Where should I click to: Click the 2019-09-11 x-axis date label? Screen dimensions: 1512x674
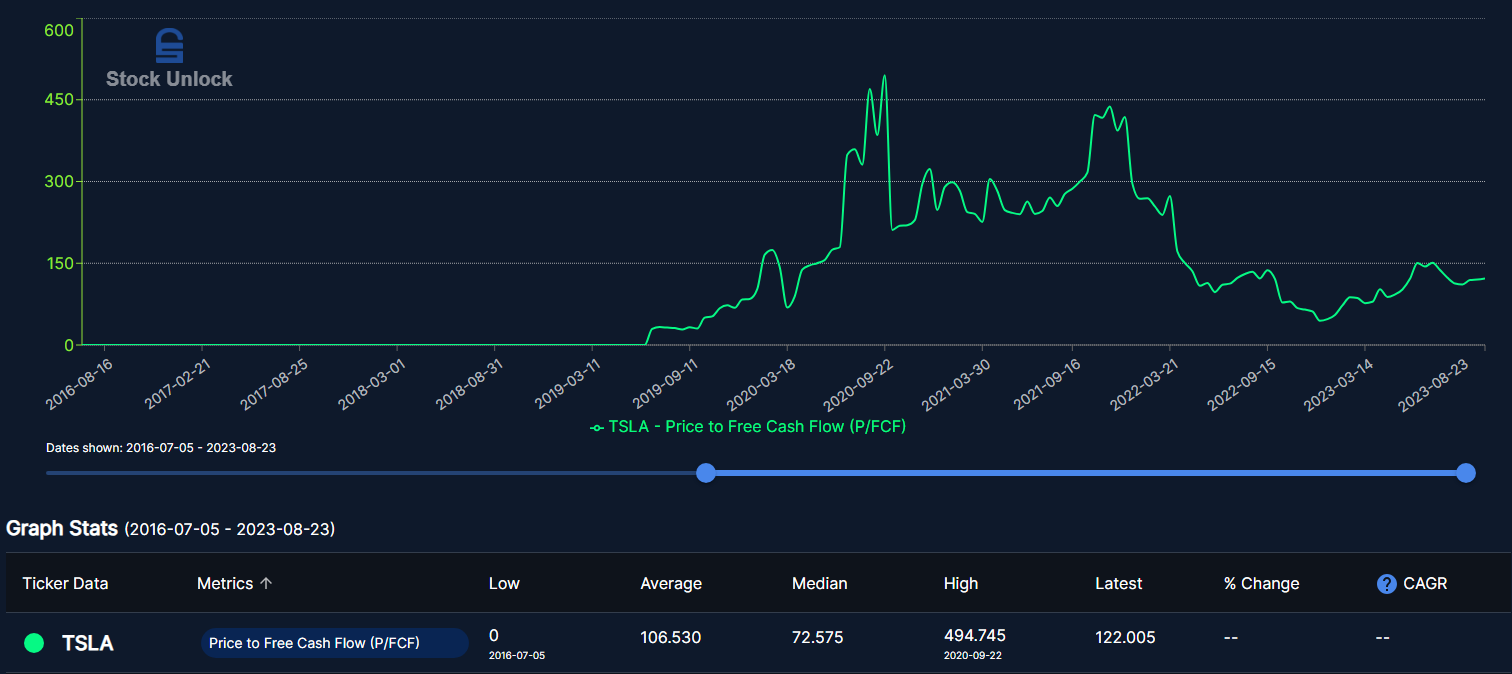tap(663, 383)
